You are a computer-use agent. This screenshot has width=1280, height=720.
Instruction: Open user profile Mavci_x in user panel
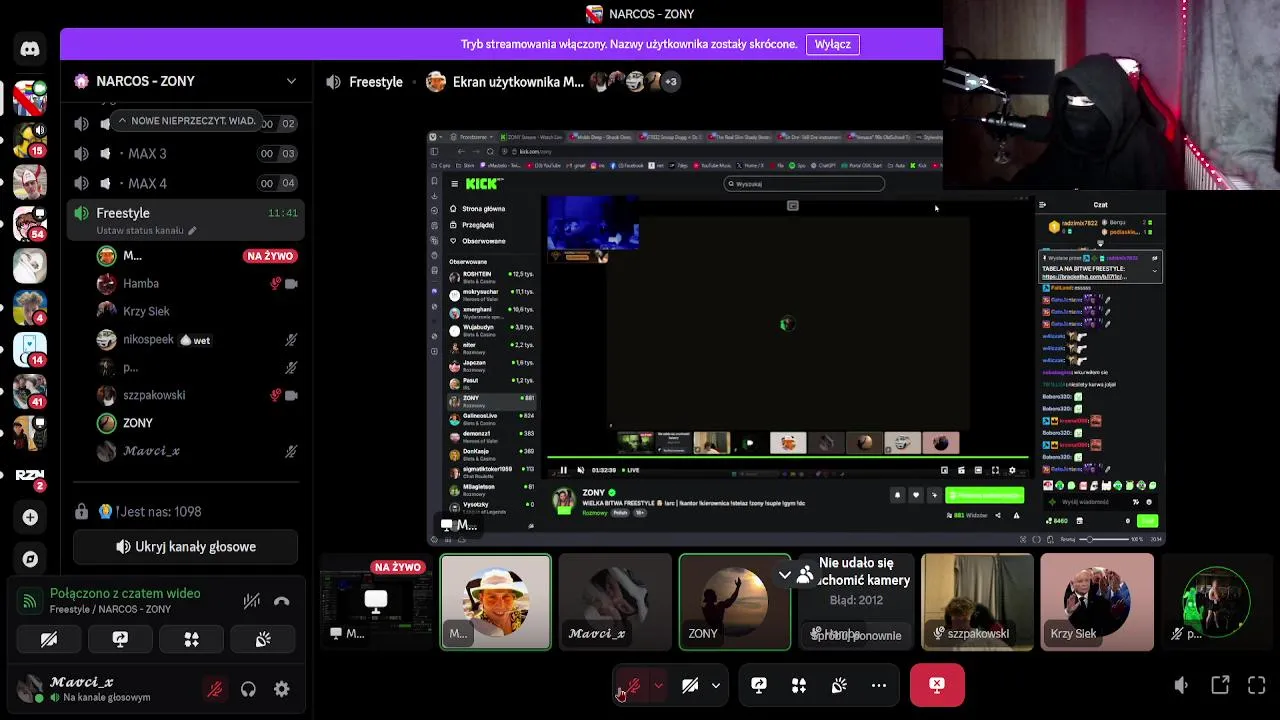click(100, 689)
